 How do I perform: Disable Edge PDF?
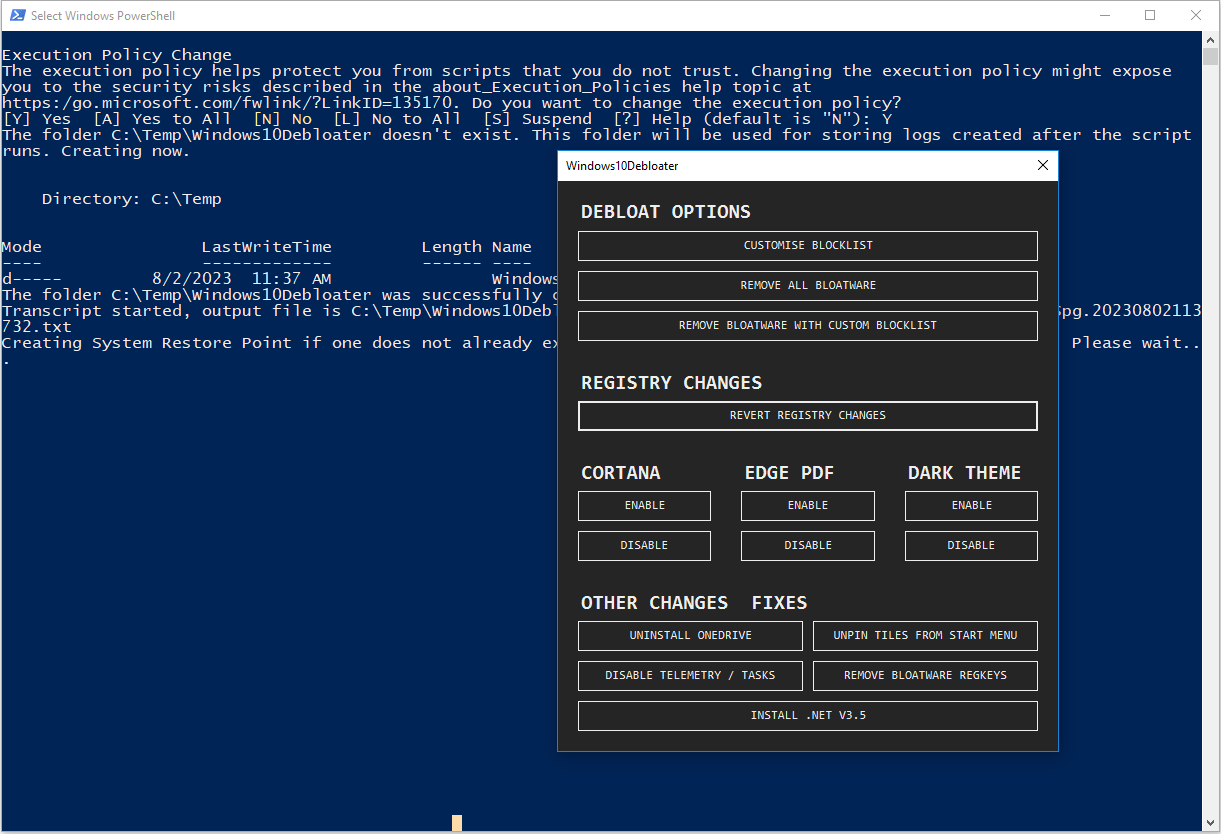coord(808,546)
